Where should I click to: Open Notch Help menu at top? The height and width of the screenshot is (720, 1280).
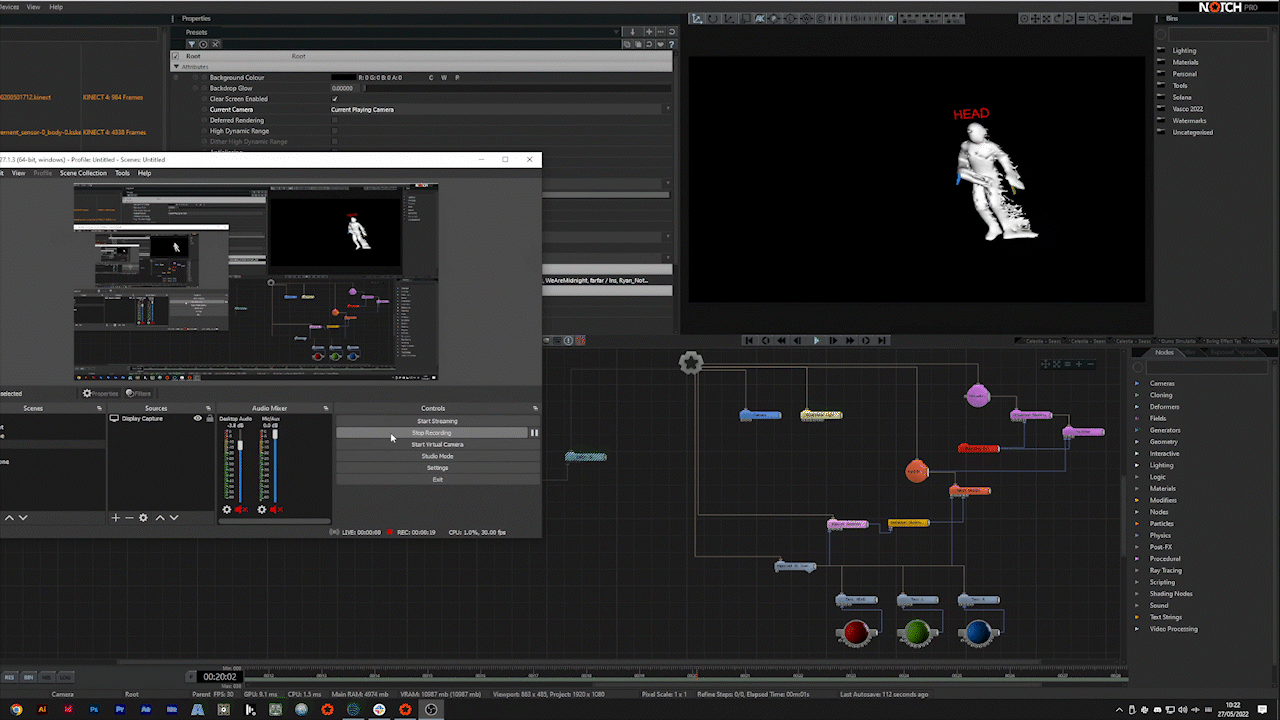click(56, 7)
